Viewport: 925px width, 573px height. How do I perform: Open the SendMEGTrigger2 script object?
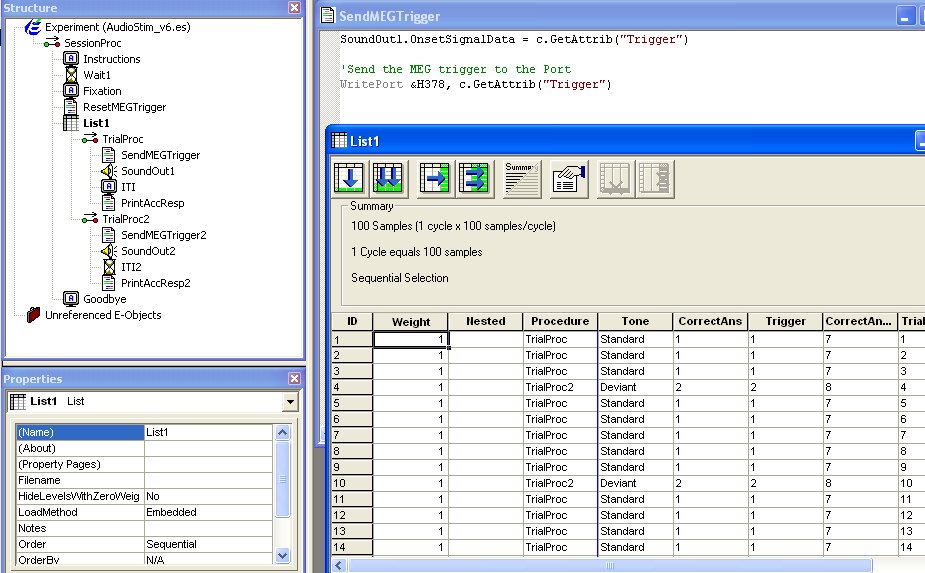point(163,235)
